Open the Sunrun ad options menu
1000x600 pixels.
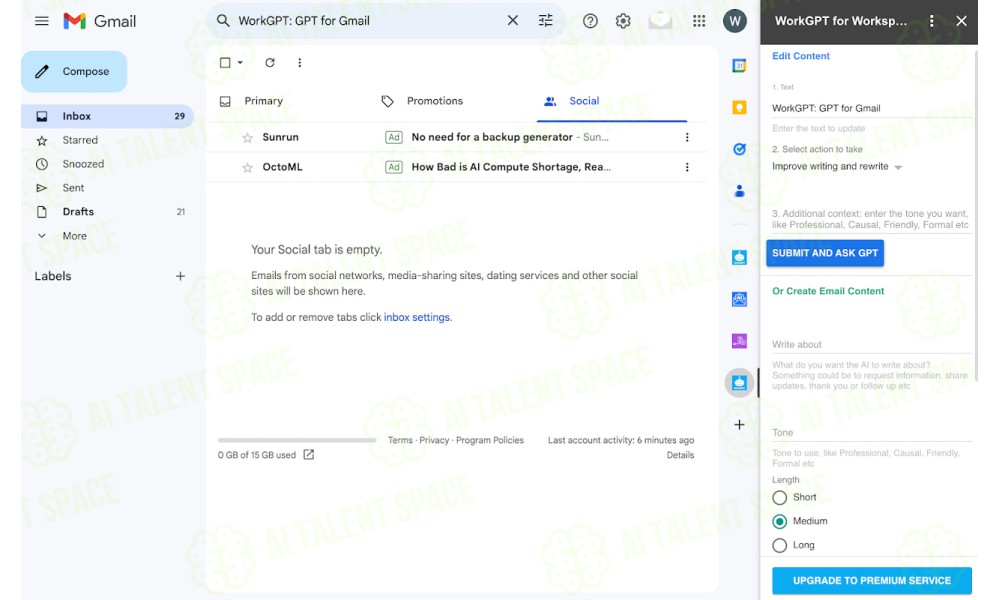coord(687,137)
